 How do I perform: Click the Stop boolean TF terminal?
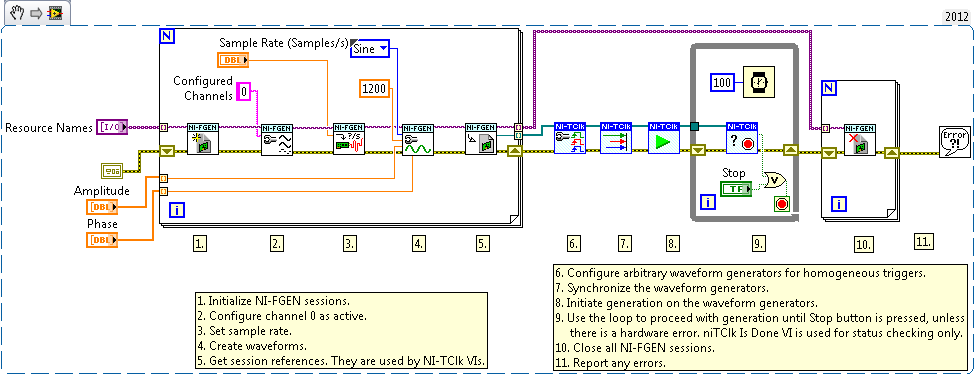click(x=736, y=188)
